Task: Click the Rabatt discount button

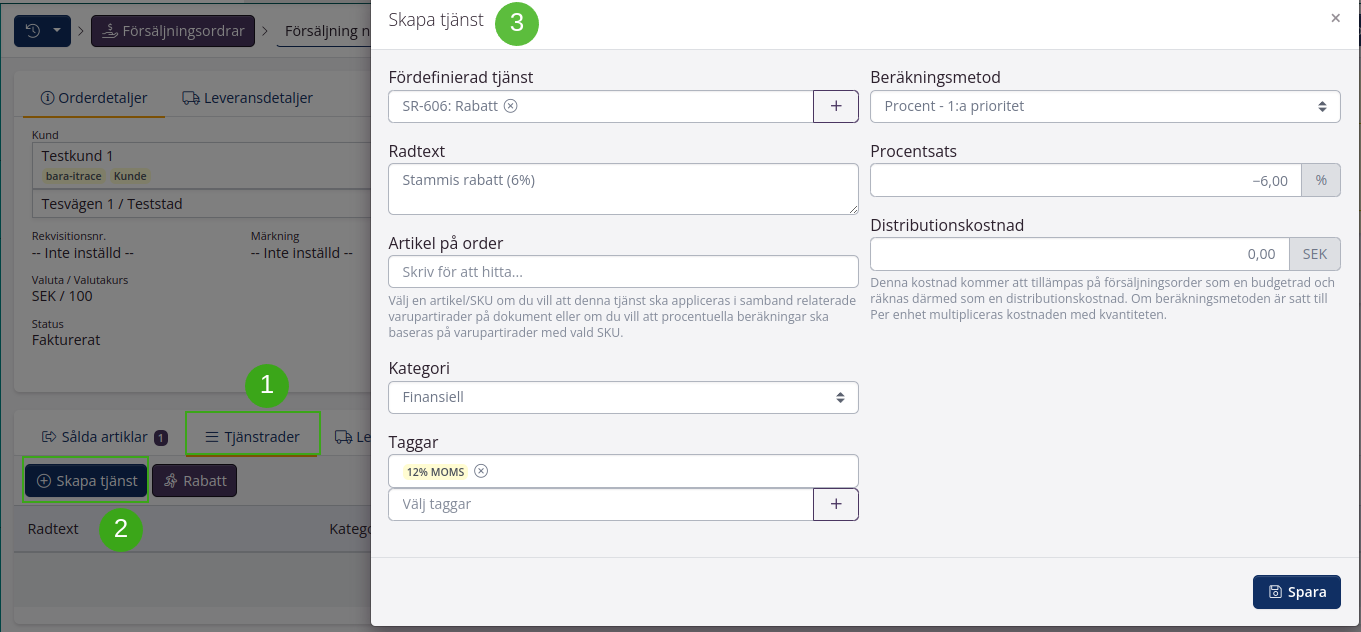Action: click(195, 481)
